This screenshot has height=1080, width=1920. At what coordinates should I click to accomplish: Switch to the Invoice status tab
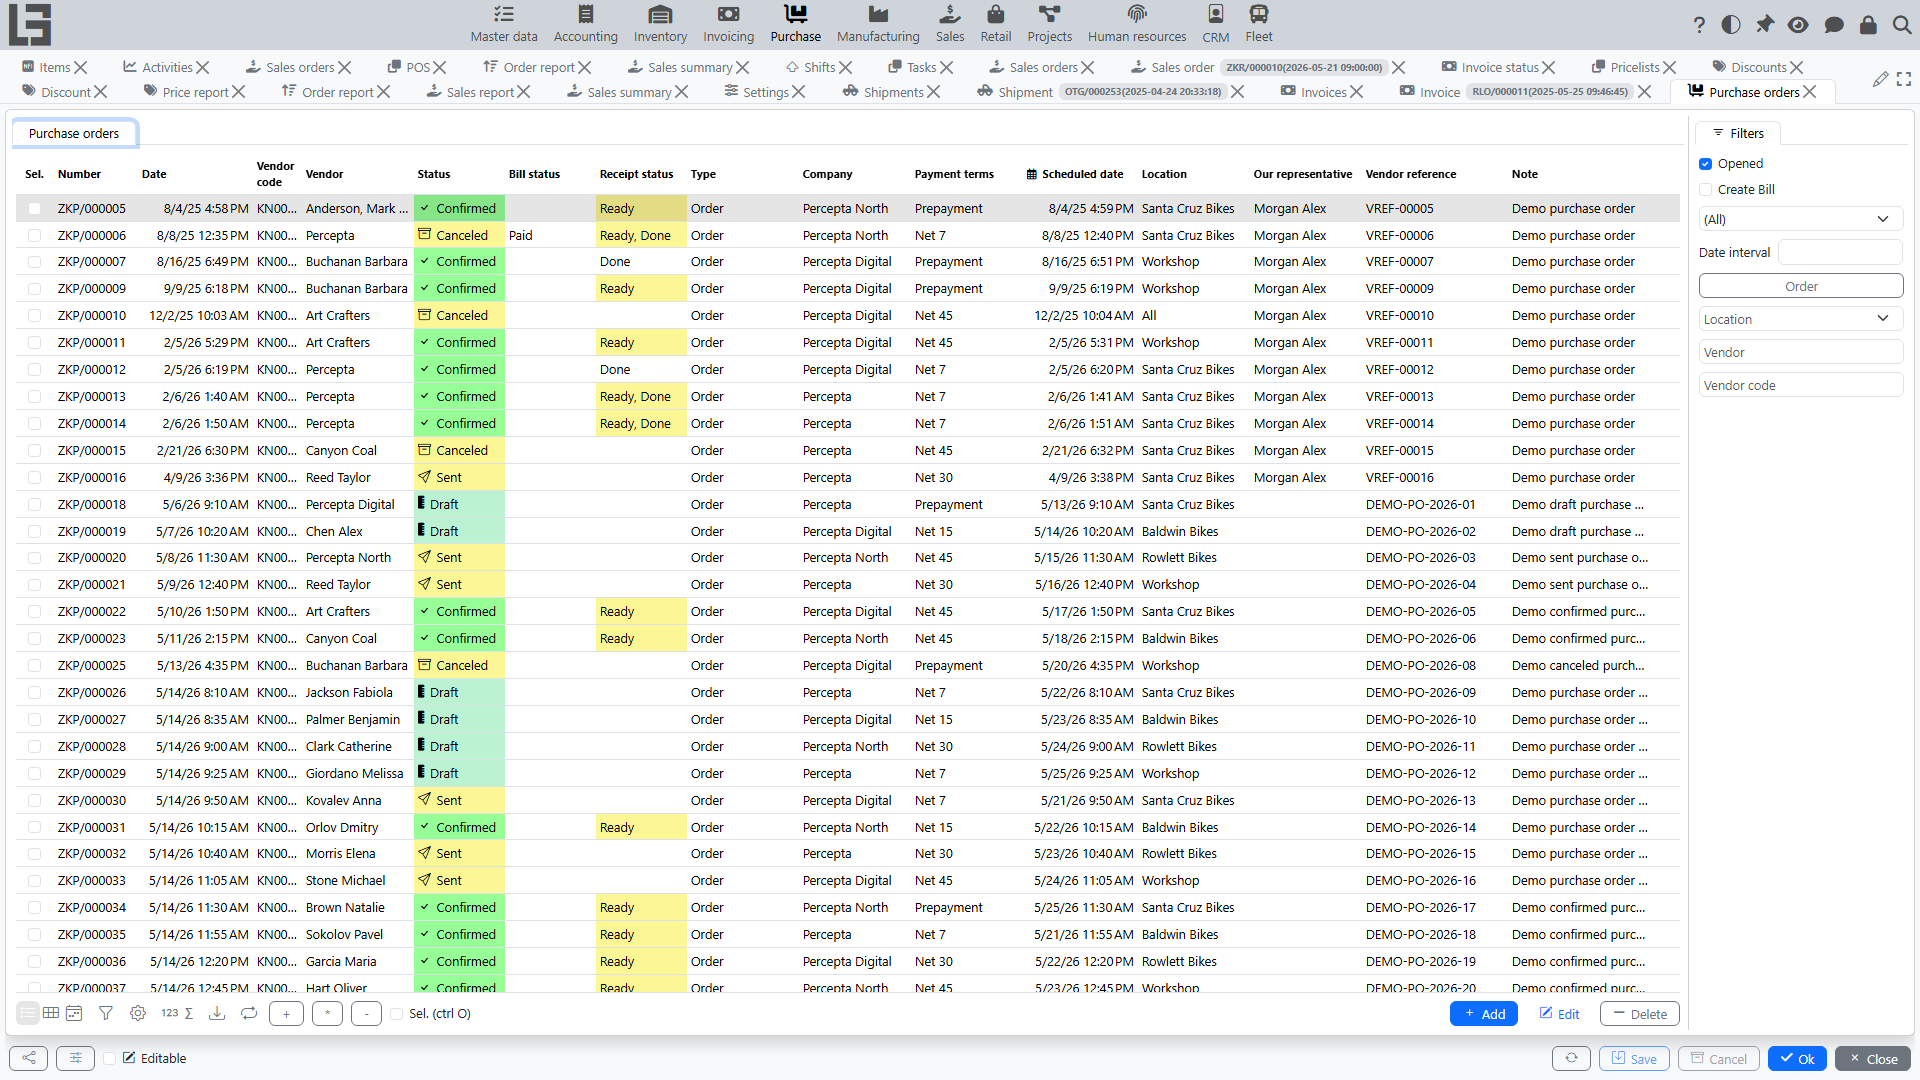(1499, 67)
